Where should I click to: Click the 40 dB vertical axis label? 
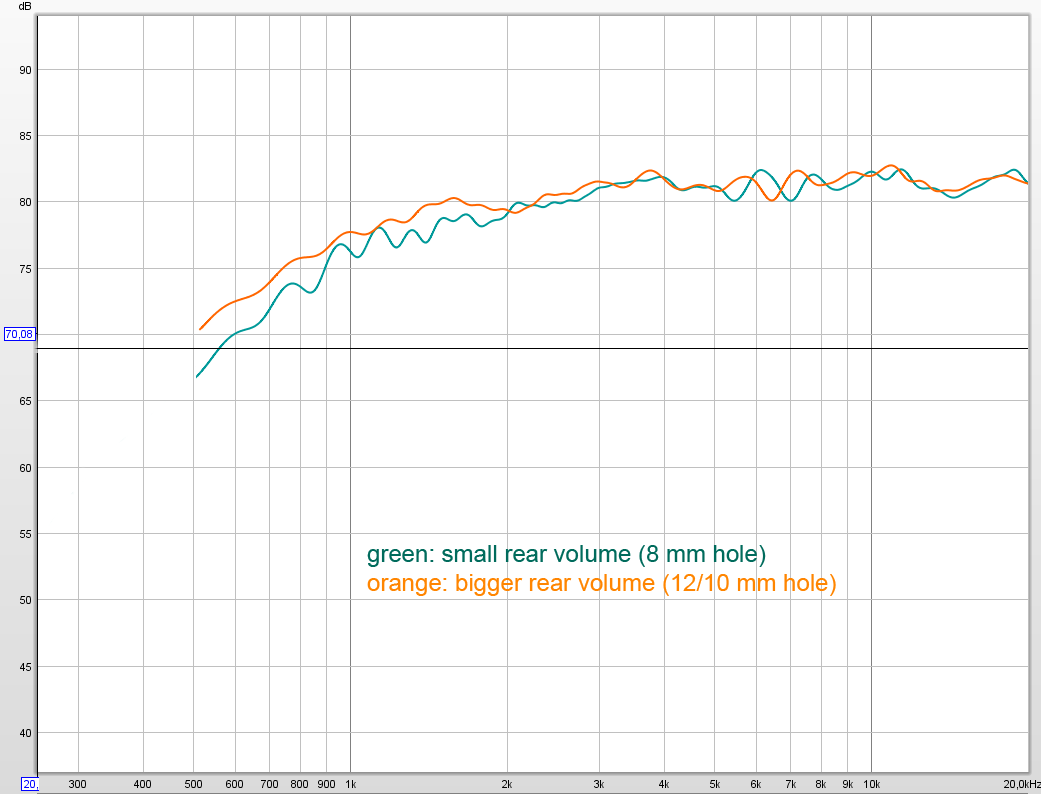[x=25, y=734]
